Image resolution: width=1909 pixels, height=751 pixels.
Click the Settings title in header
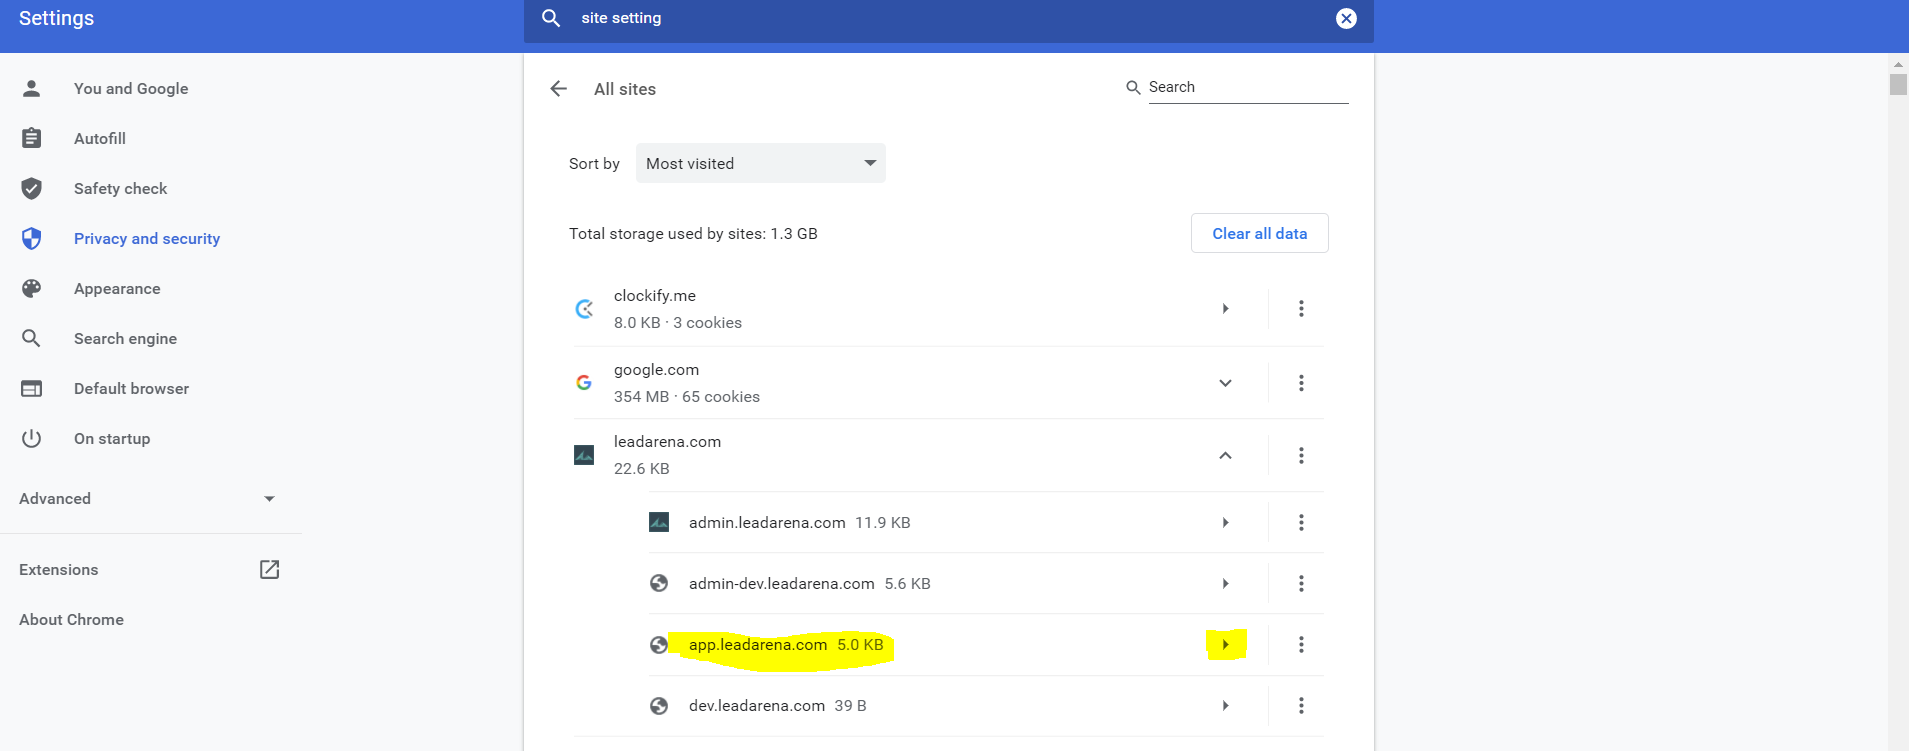(56, 18)
